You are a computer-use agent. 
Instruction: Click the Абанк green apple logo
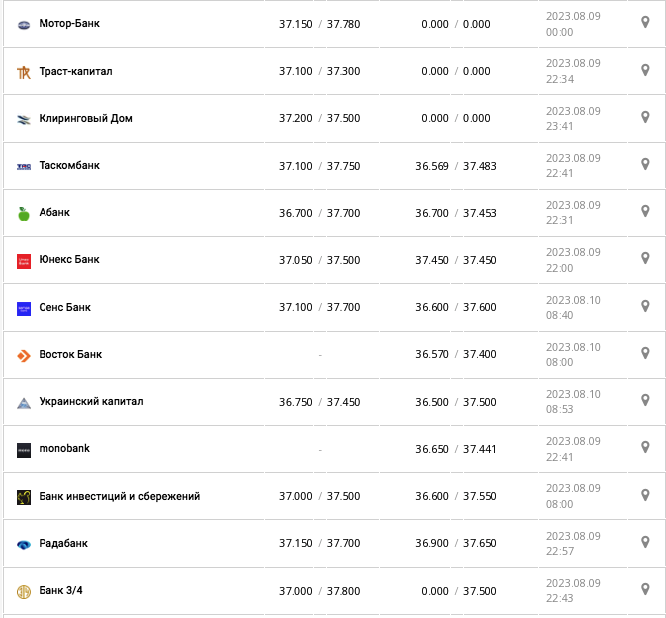coord(24,213)
